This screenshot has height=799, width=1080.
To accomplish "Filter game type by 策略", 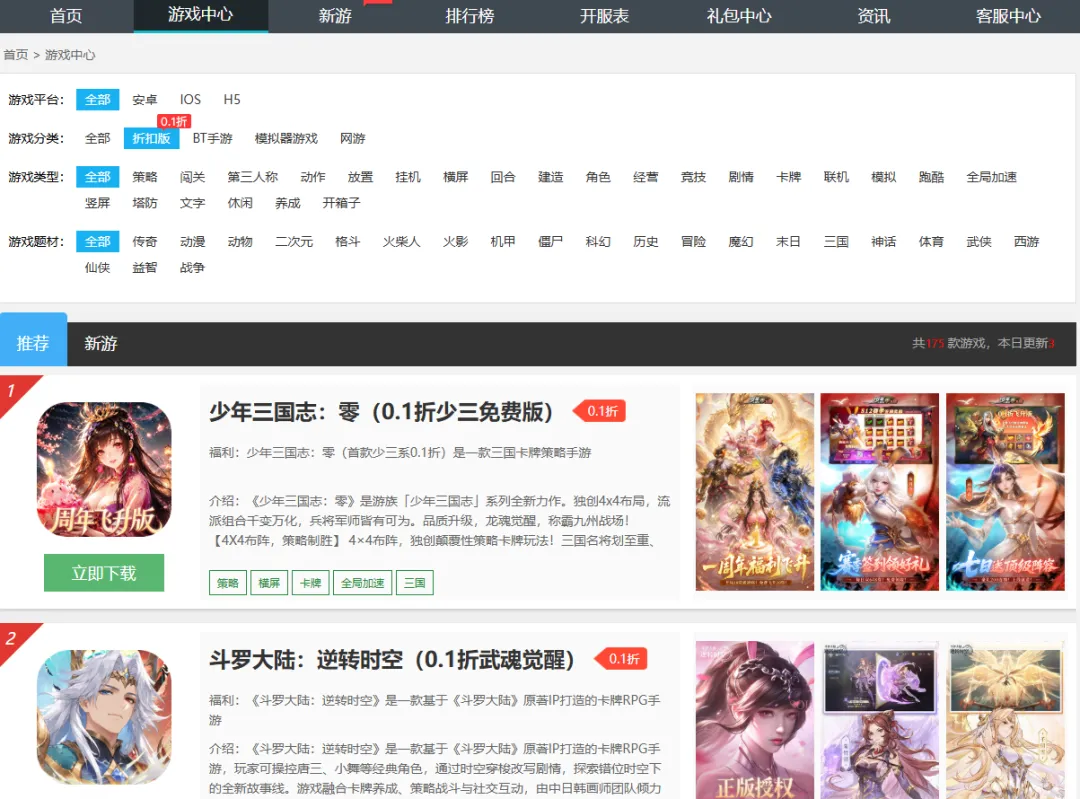I will tap(145, 177).
